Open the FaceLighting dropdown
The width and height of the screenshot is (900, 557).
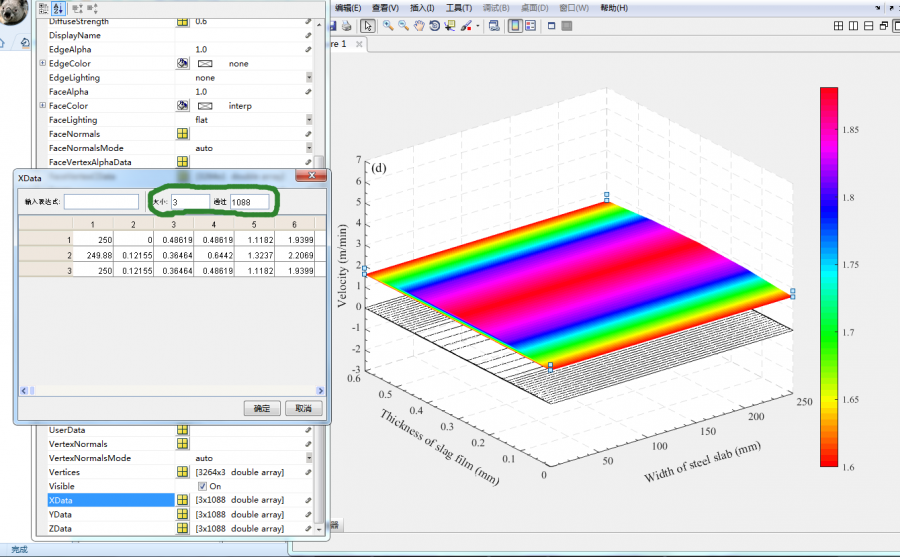click(x=309, y=119)
